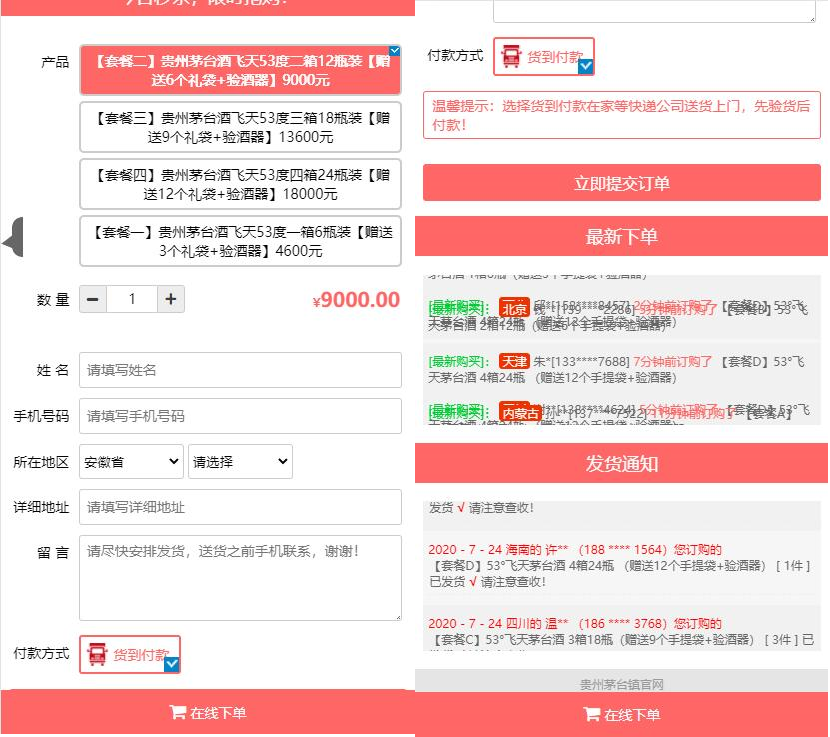The image size is (830, 737).
Task: Click the ¥9000.00 total price
Action: (356, 300)
